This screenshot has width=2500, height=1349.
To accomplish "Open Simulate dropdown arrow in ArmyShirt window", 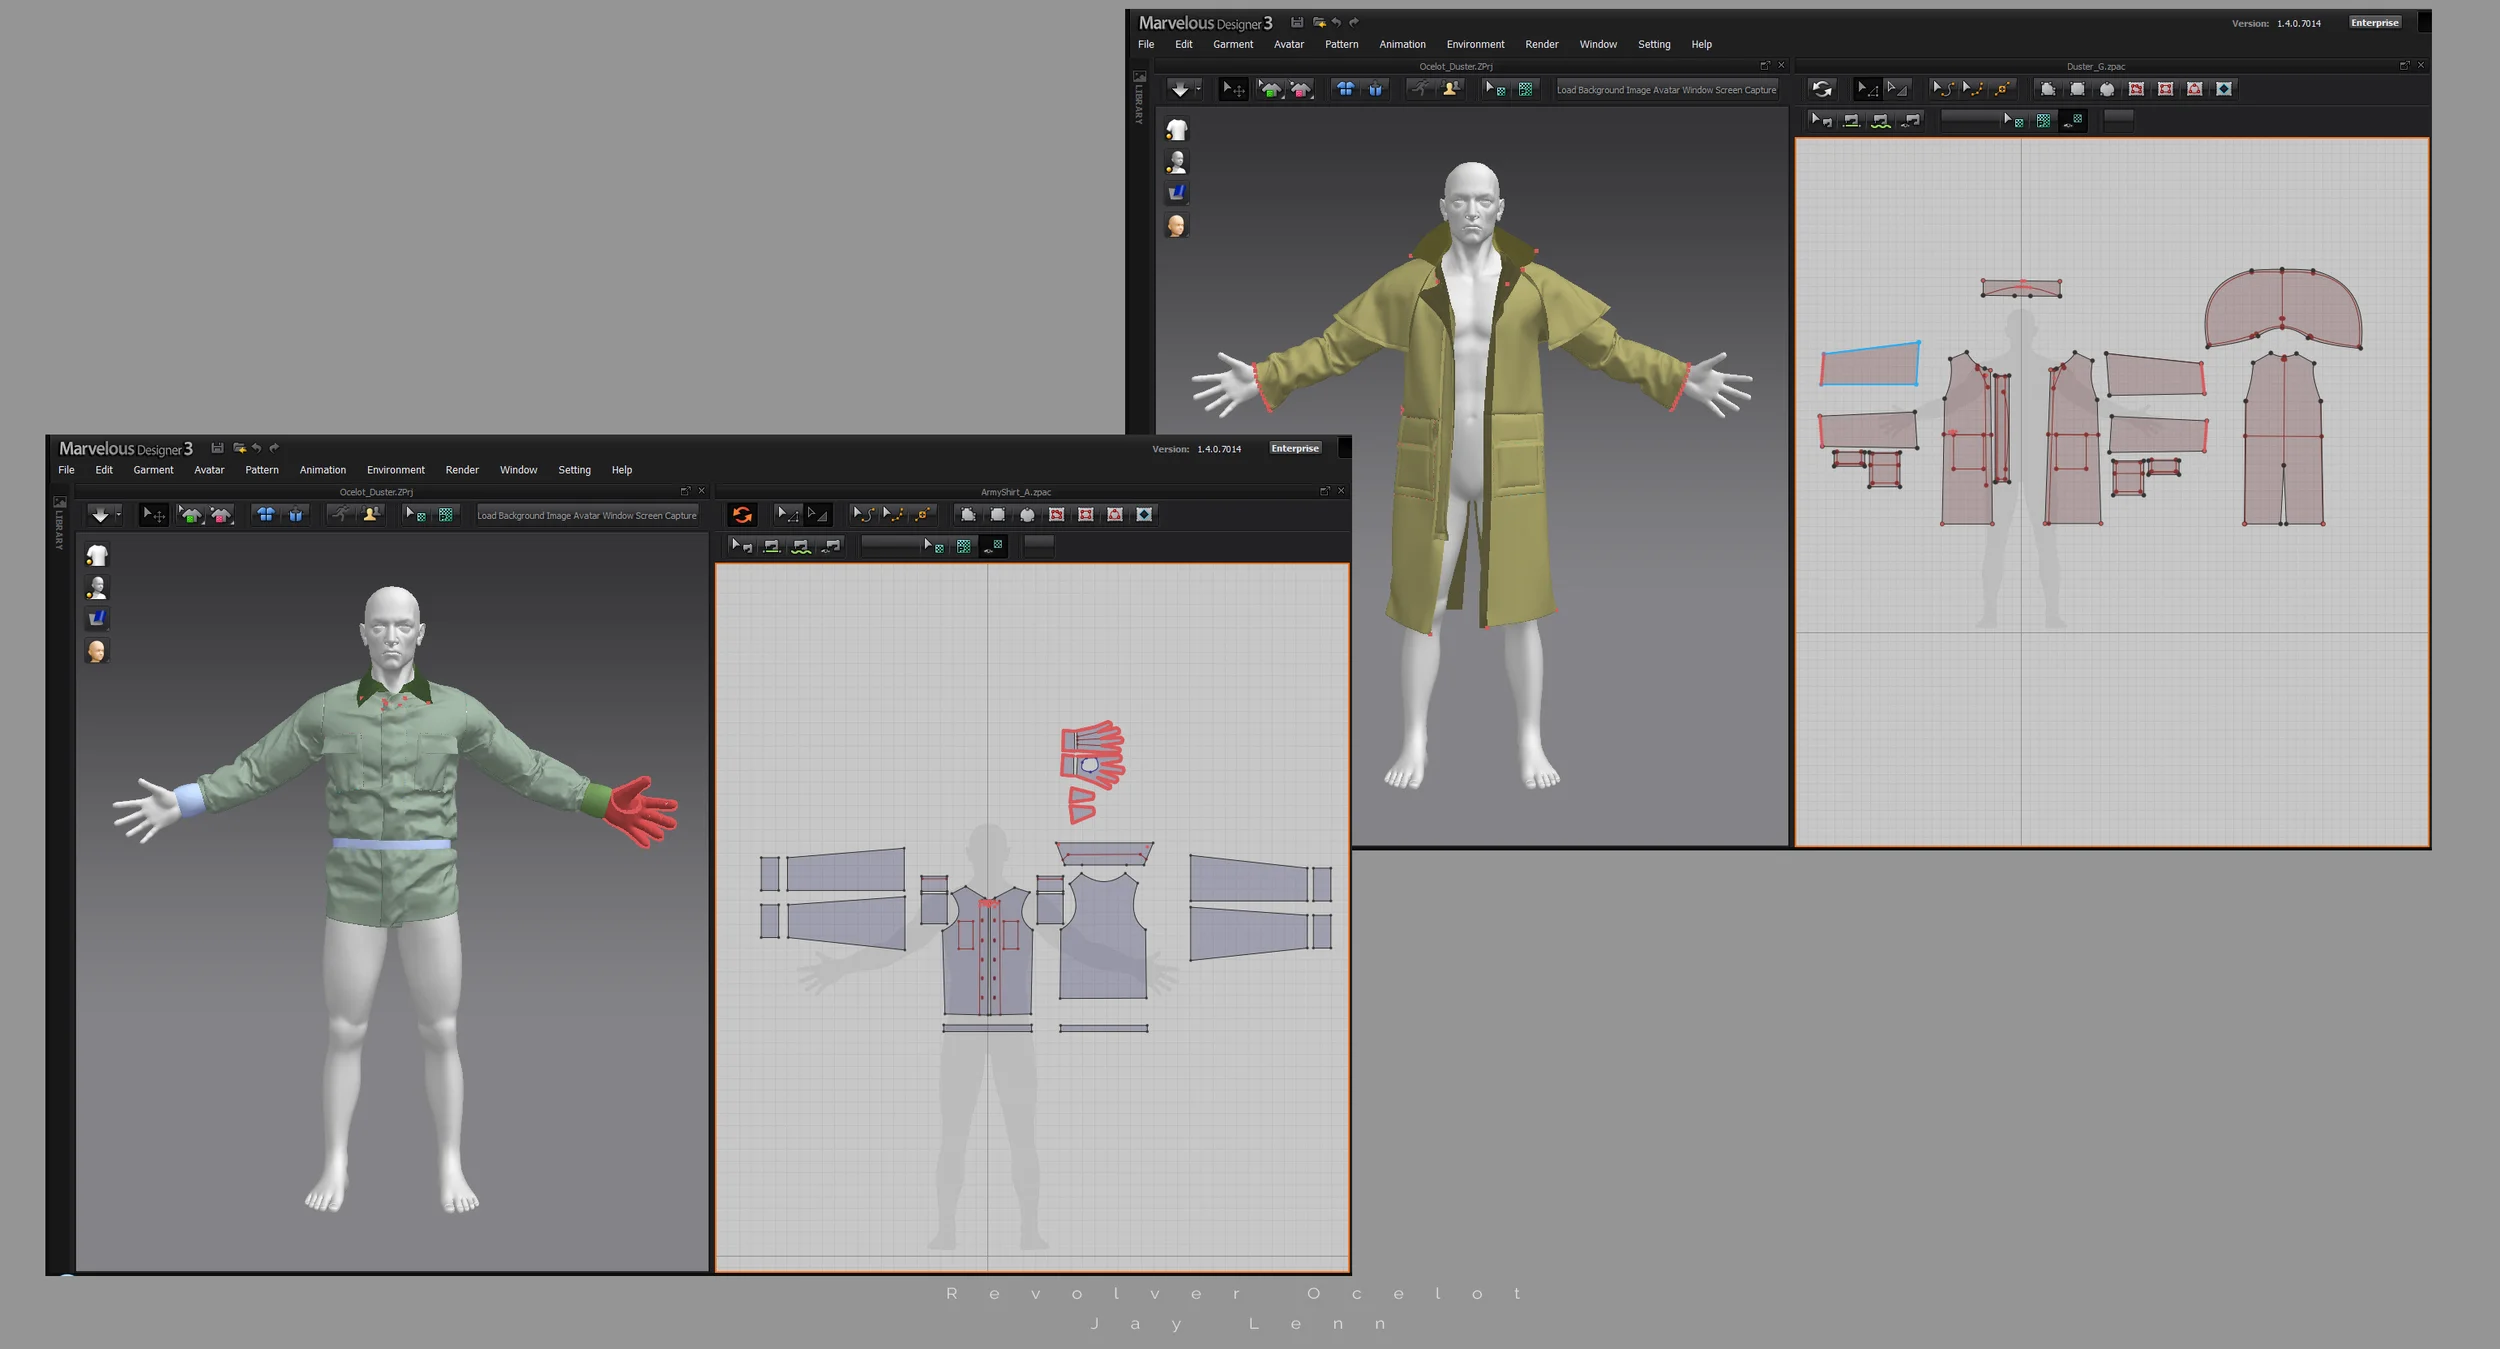I will [118, 515].
